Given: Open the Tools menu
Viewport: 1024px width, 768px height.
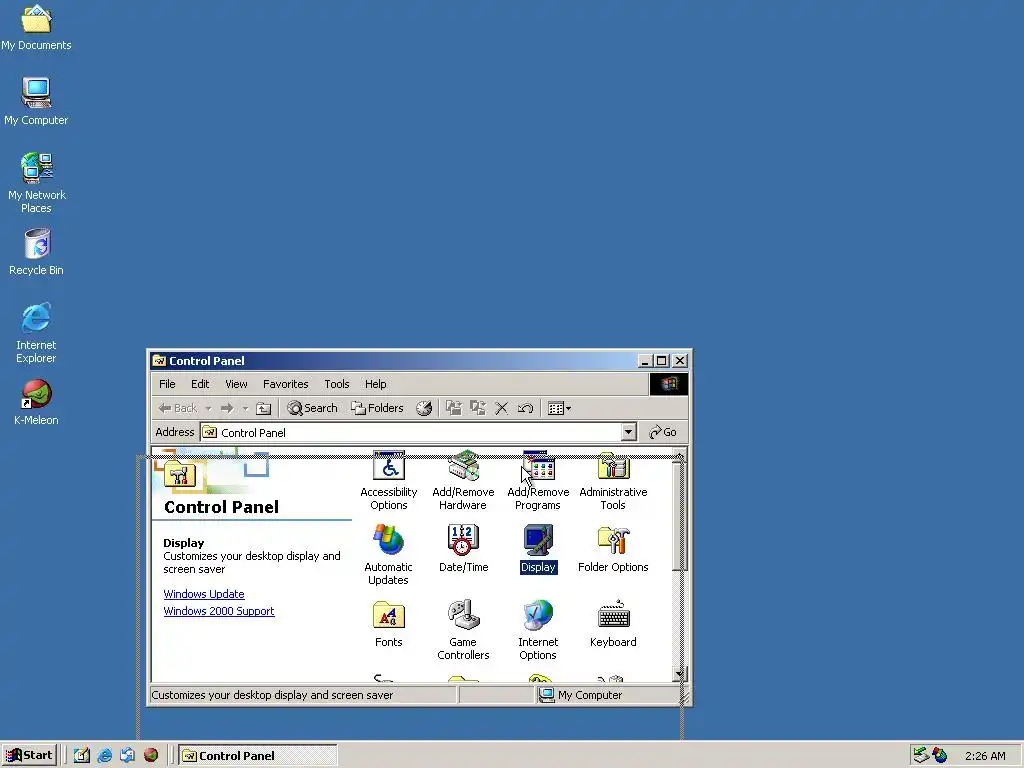Looking at the screenshot, I should (x=337, y=384).
